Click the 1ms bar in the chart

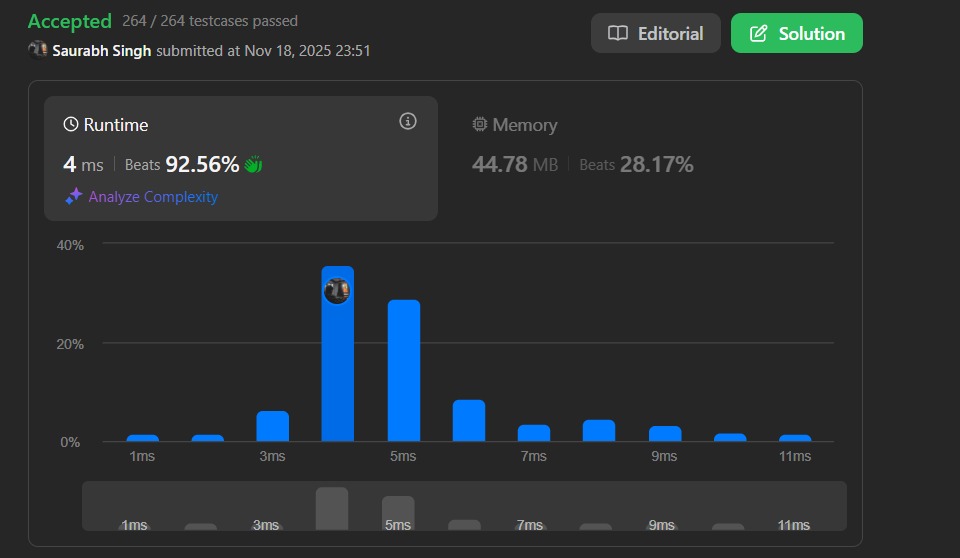(x=143, y=438)
